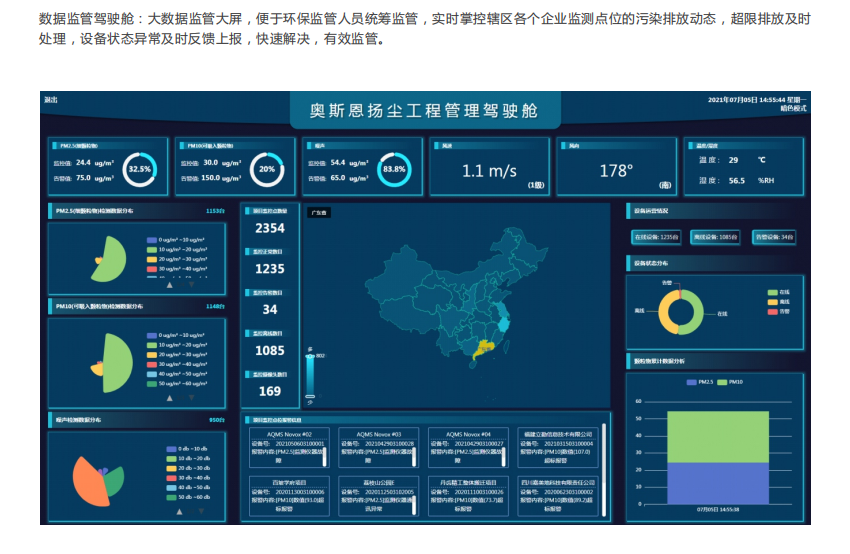
Task: Open AQMS Novox #02 alarm card
Action: [x=289, y=447]
